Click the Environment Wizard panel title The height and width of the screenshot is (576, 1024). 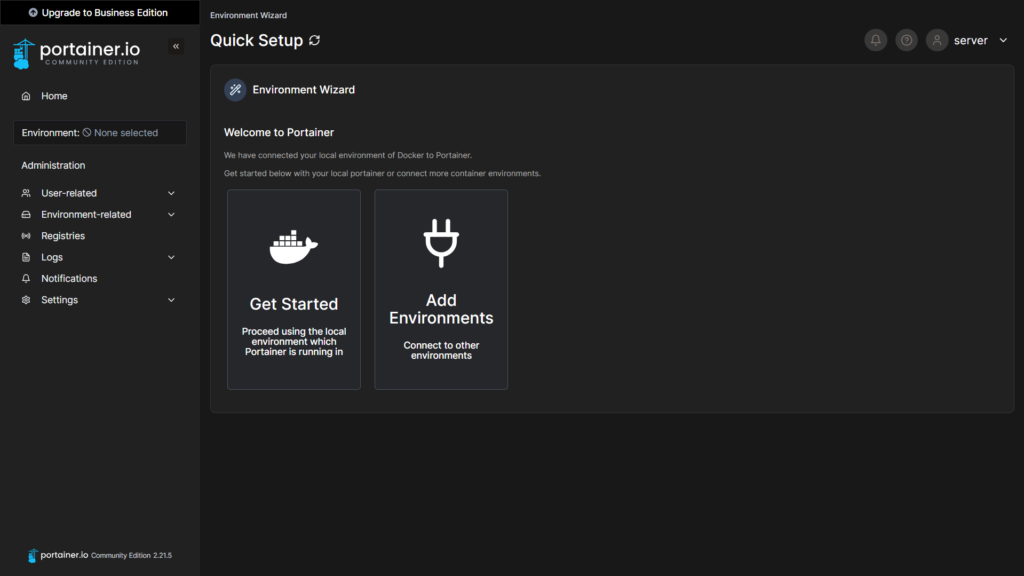click(304, 90)
